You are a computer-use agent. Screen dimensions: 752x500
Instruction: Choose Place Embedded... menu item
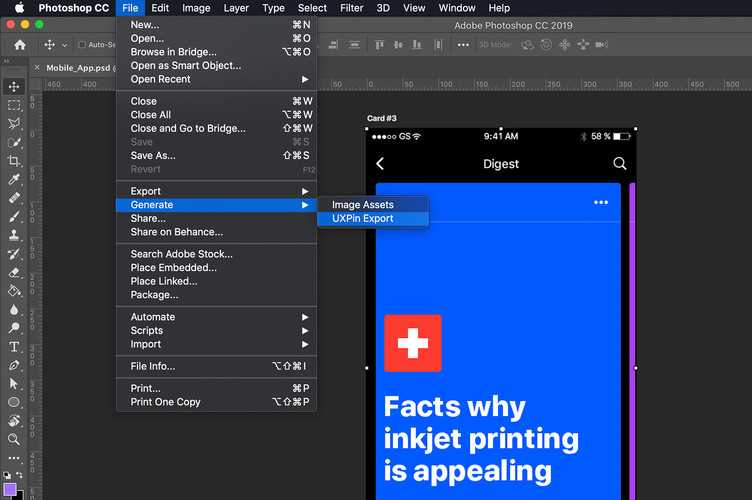(x=216, y=267)
